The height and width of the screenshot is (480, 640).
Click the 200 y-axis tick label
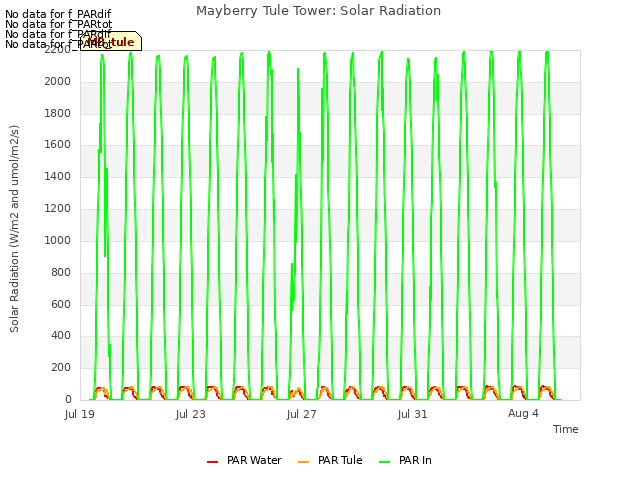[61, 367]
